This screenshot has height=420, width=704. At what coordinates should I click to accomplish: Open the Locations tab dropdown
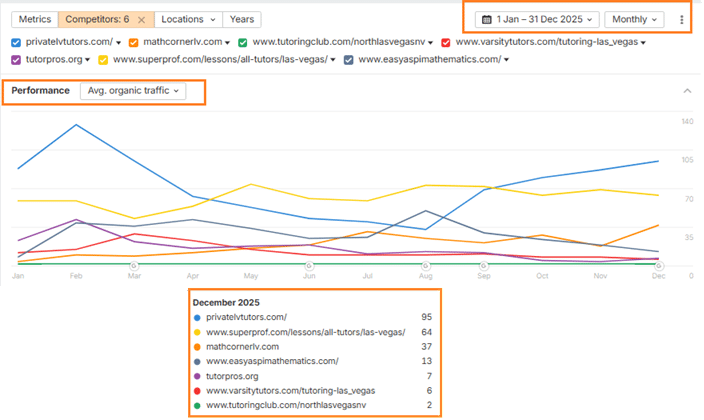[189, 19]
